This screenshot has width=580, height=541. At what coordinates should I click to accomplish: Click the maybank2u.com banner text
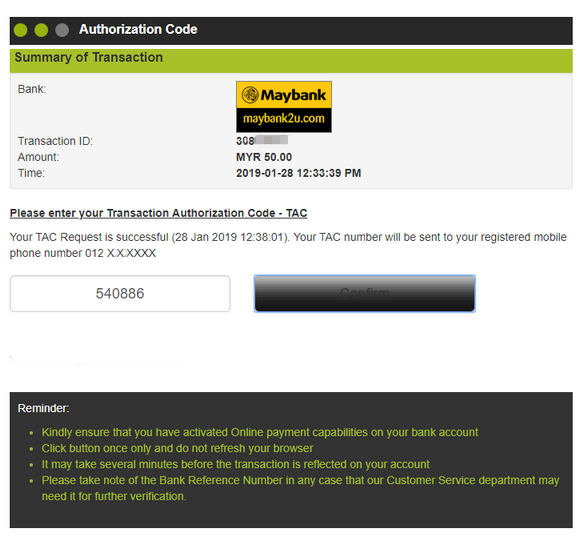284,119
